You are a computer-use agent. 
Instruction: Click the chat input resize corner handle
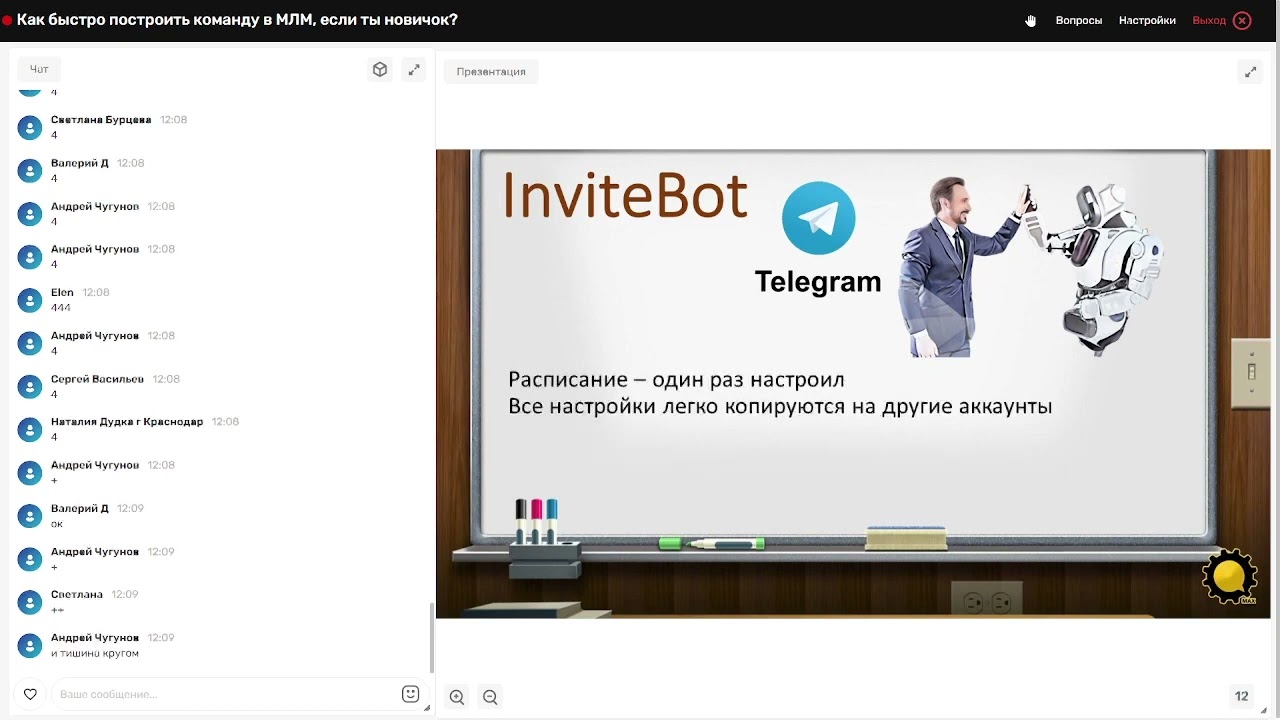coord(427,707)
